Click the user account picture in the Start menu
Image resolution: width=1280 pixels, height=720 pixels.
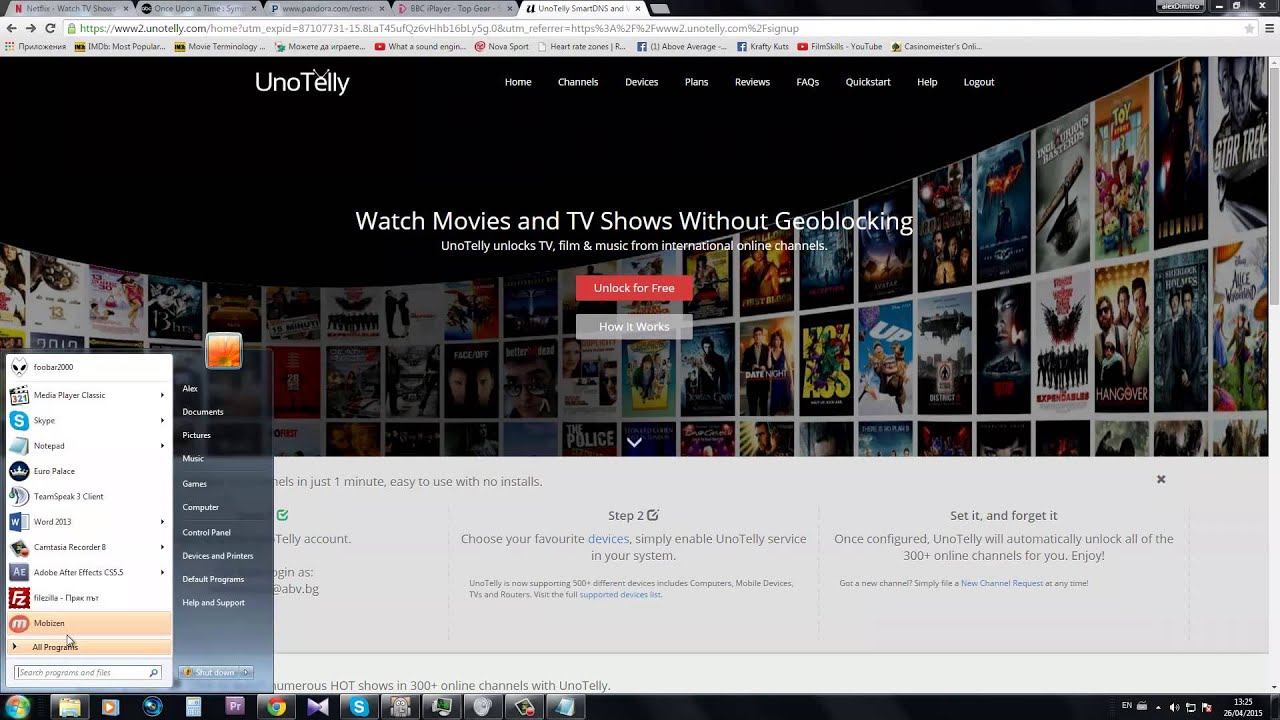click(x=223, y=351)
